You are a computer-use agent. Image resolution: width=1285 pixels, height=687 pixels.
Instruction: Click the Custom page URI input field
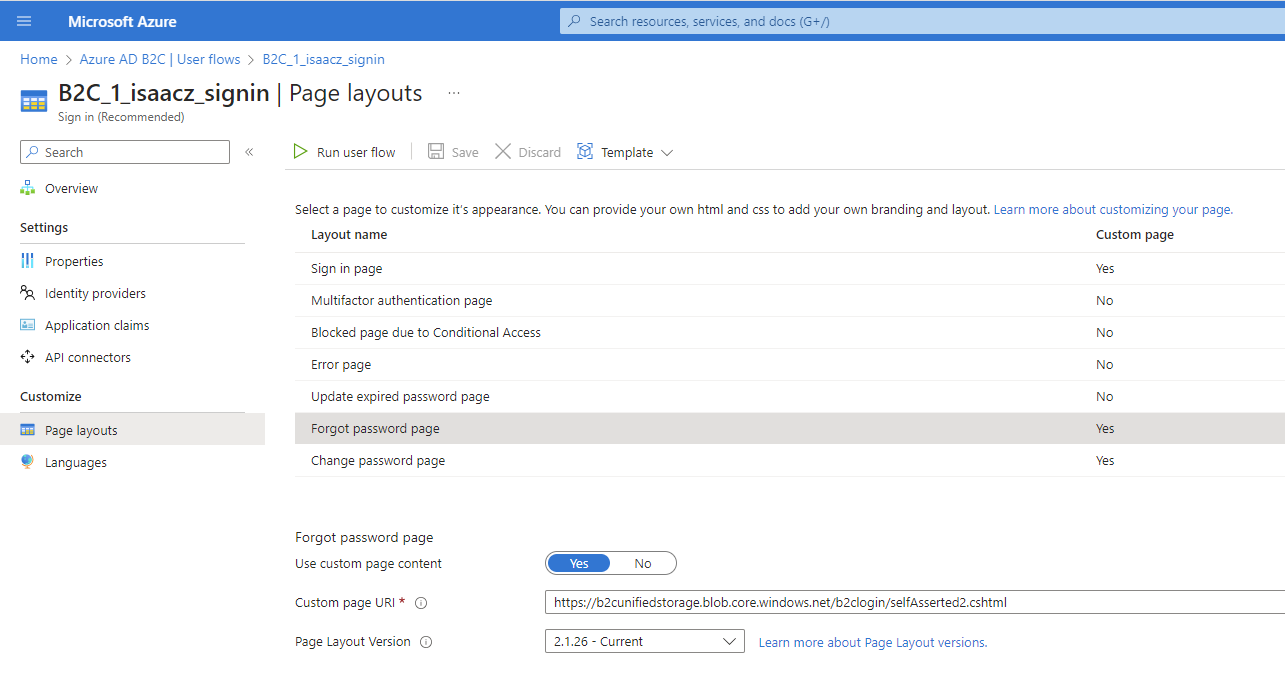(x=900, y=602)
